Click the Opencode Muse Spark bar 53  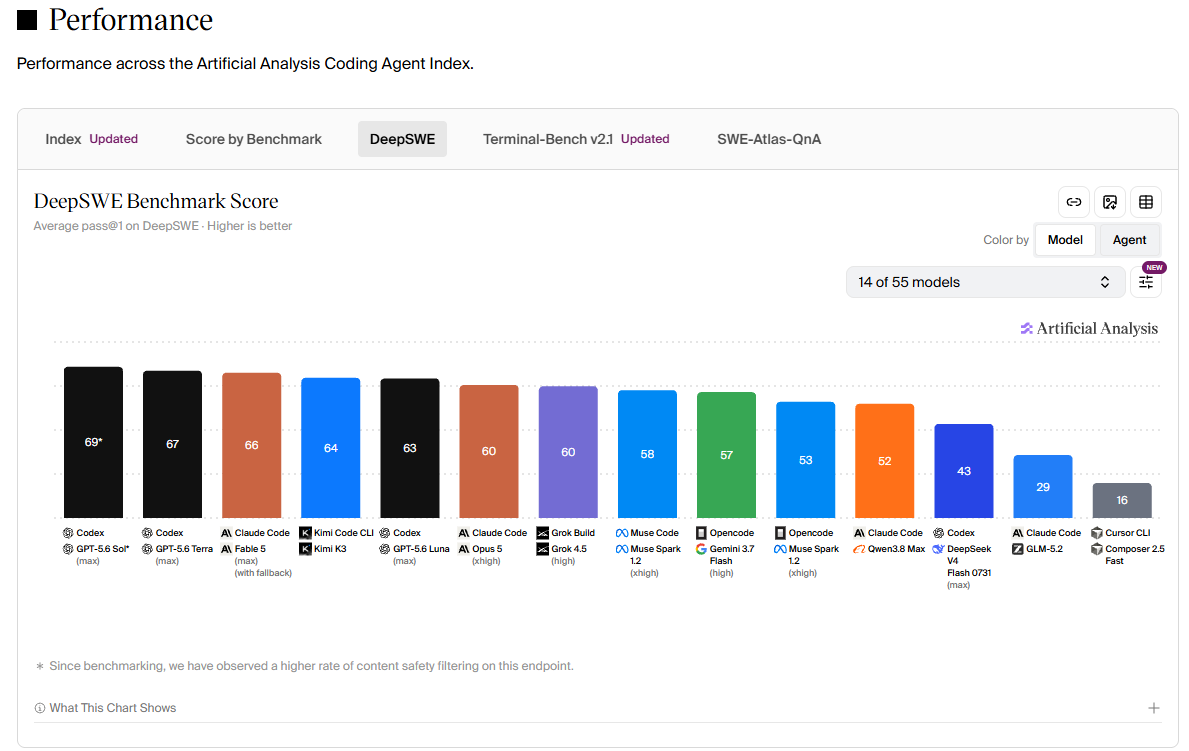(x=805, y=460)
